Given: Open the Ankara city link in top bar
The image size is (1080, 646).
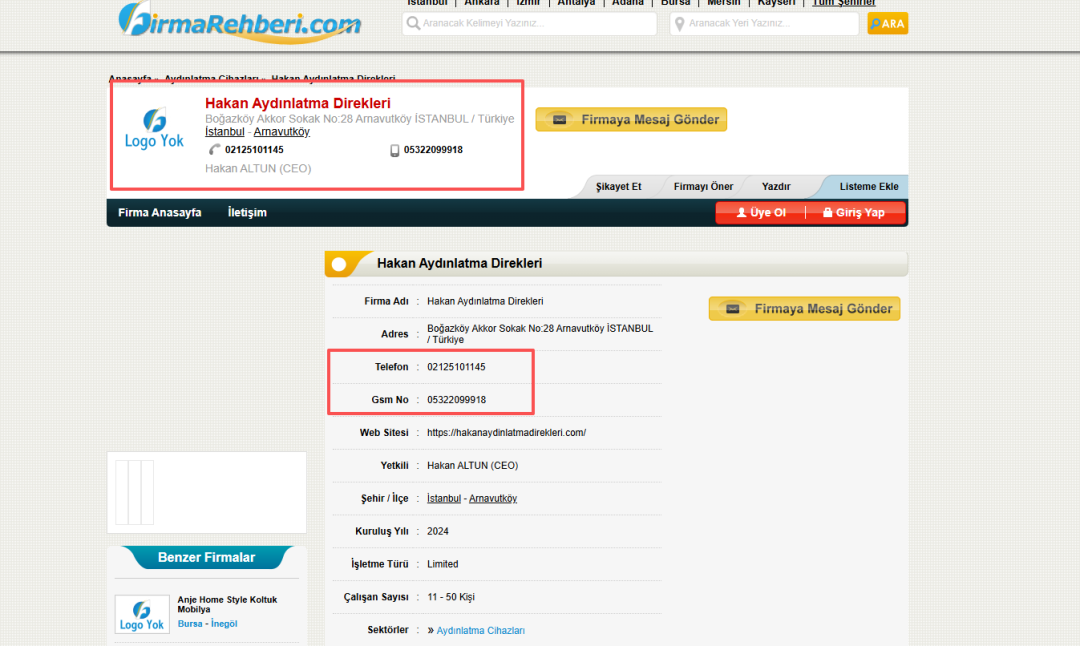Looking at the screenshot, I should (481, 3).
